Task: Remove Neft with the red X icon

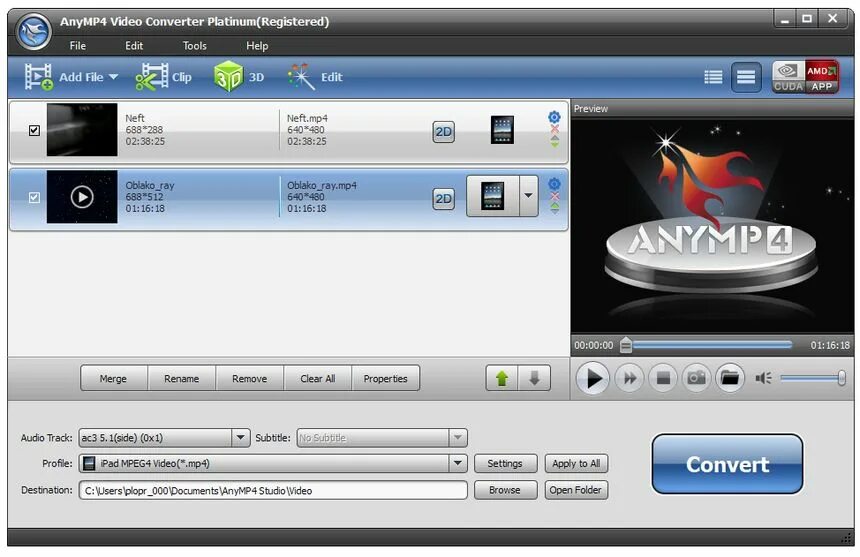Action: pos(555,130)
